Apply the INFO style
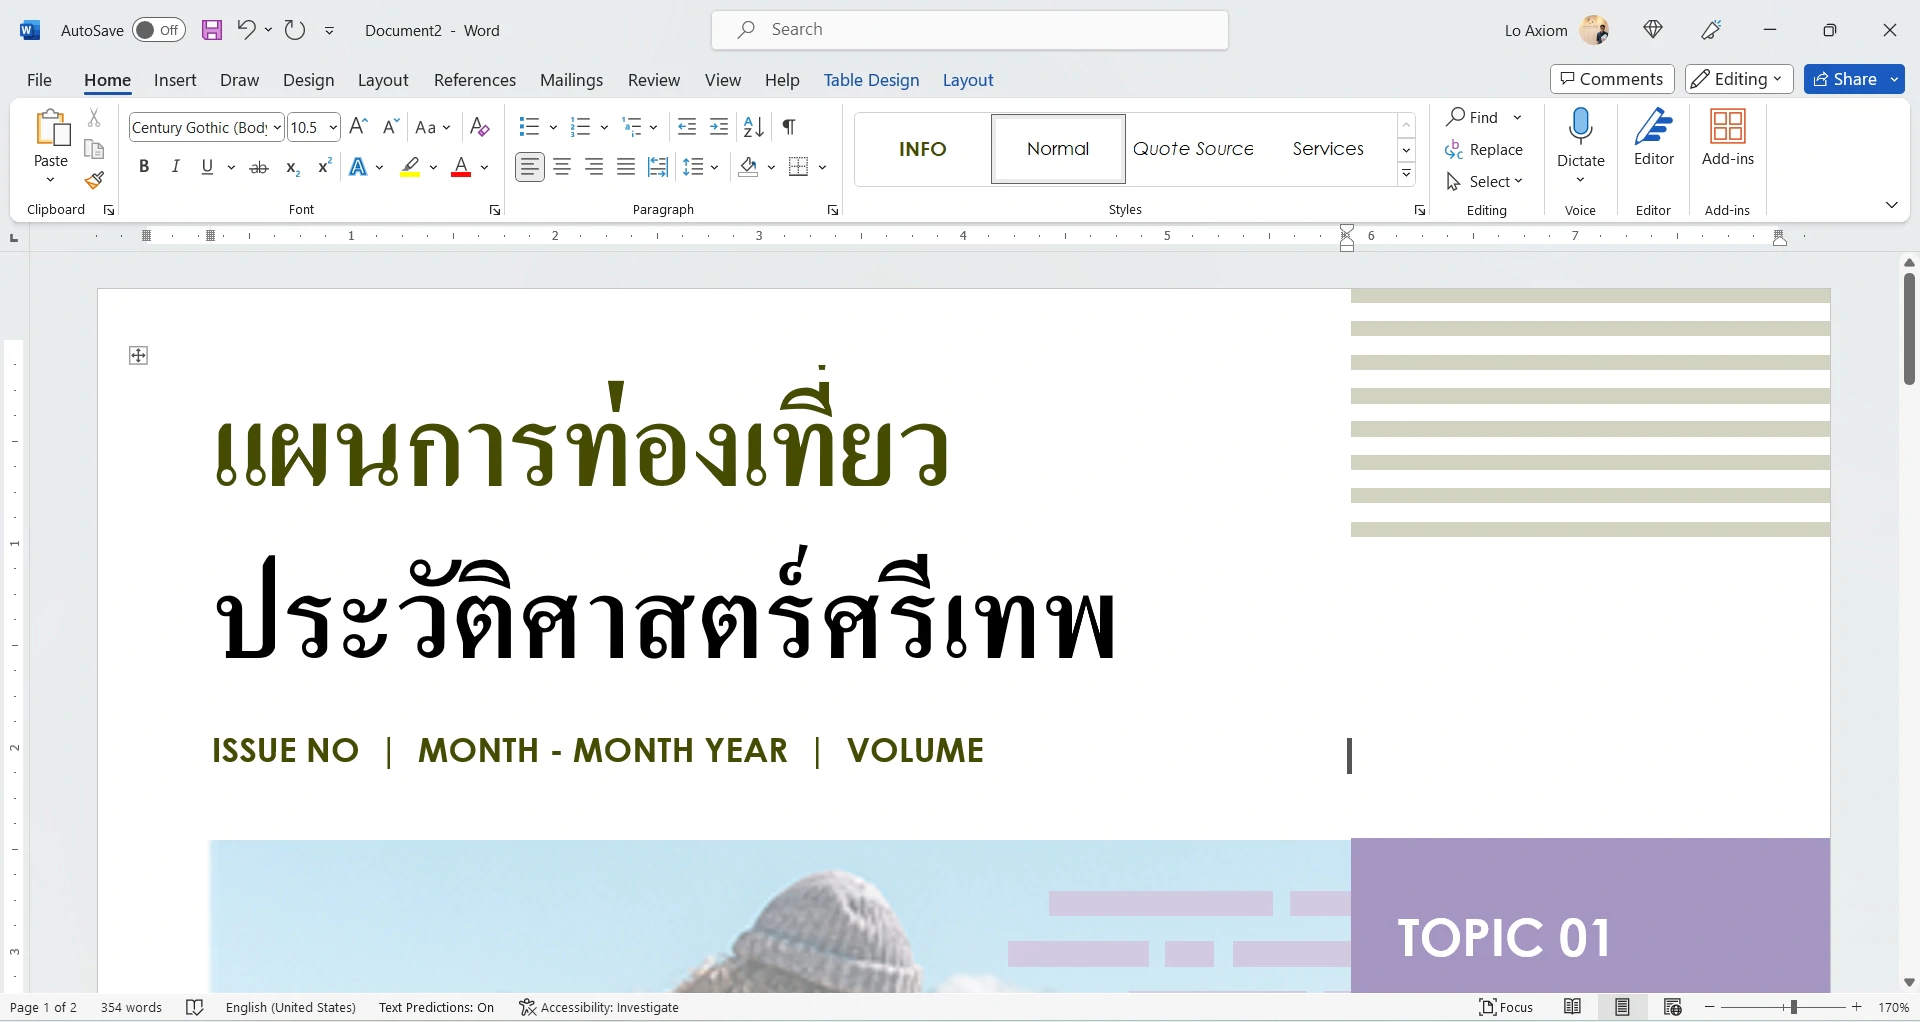This screenshot has height=1022, width=1920. (922, 149)
